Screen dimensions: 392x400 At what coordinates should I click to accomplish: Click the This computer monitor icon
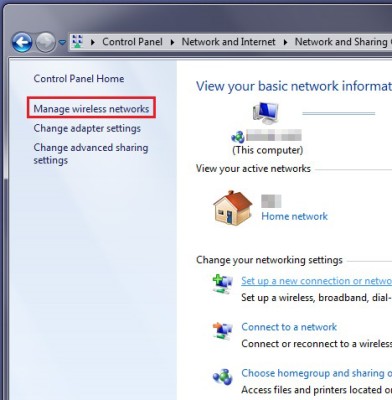coord(265,112)
